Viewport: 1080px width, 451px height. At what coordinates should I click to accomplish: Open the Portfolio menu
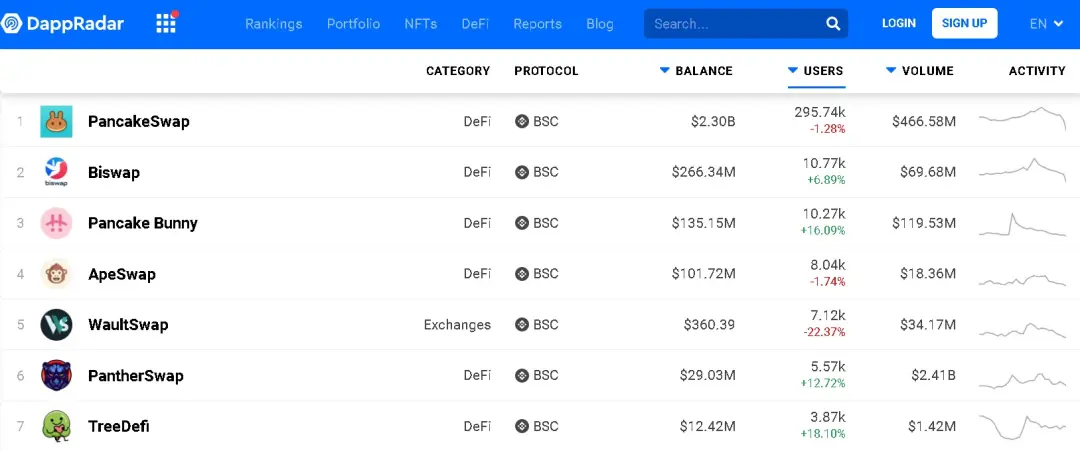(353, 24)
